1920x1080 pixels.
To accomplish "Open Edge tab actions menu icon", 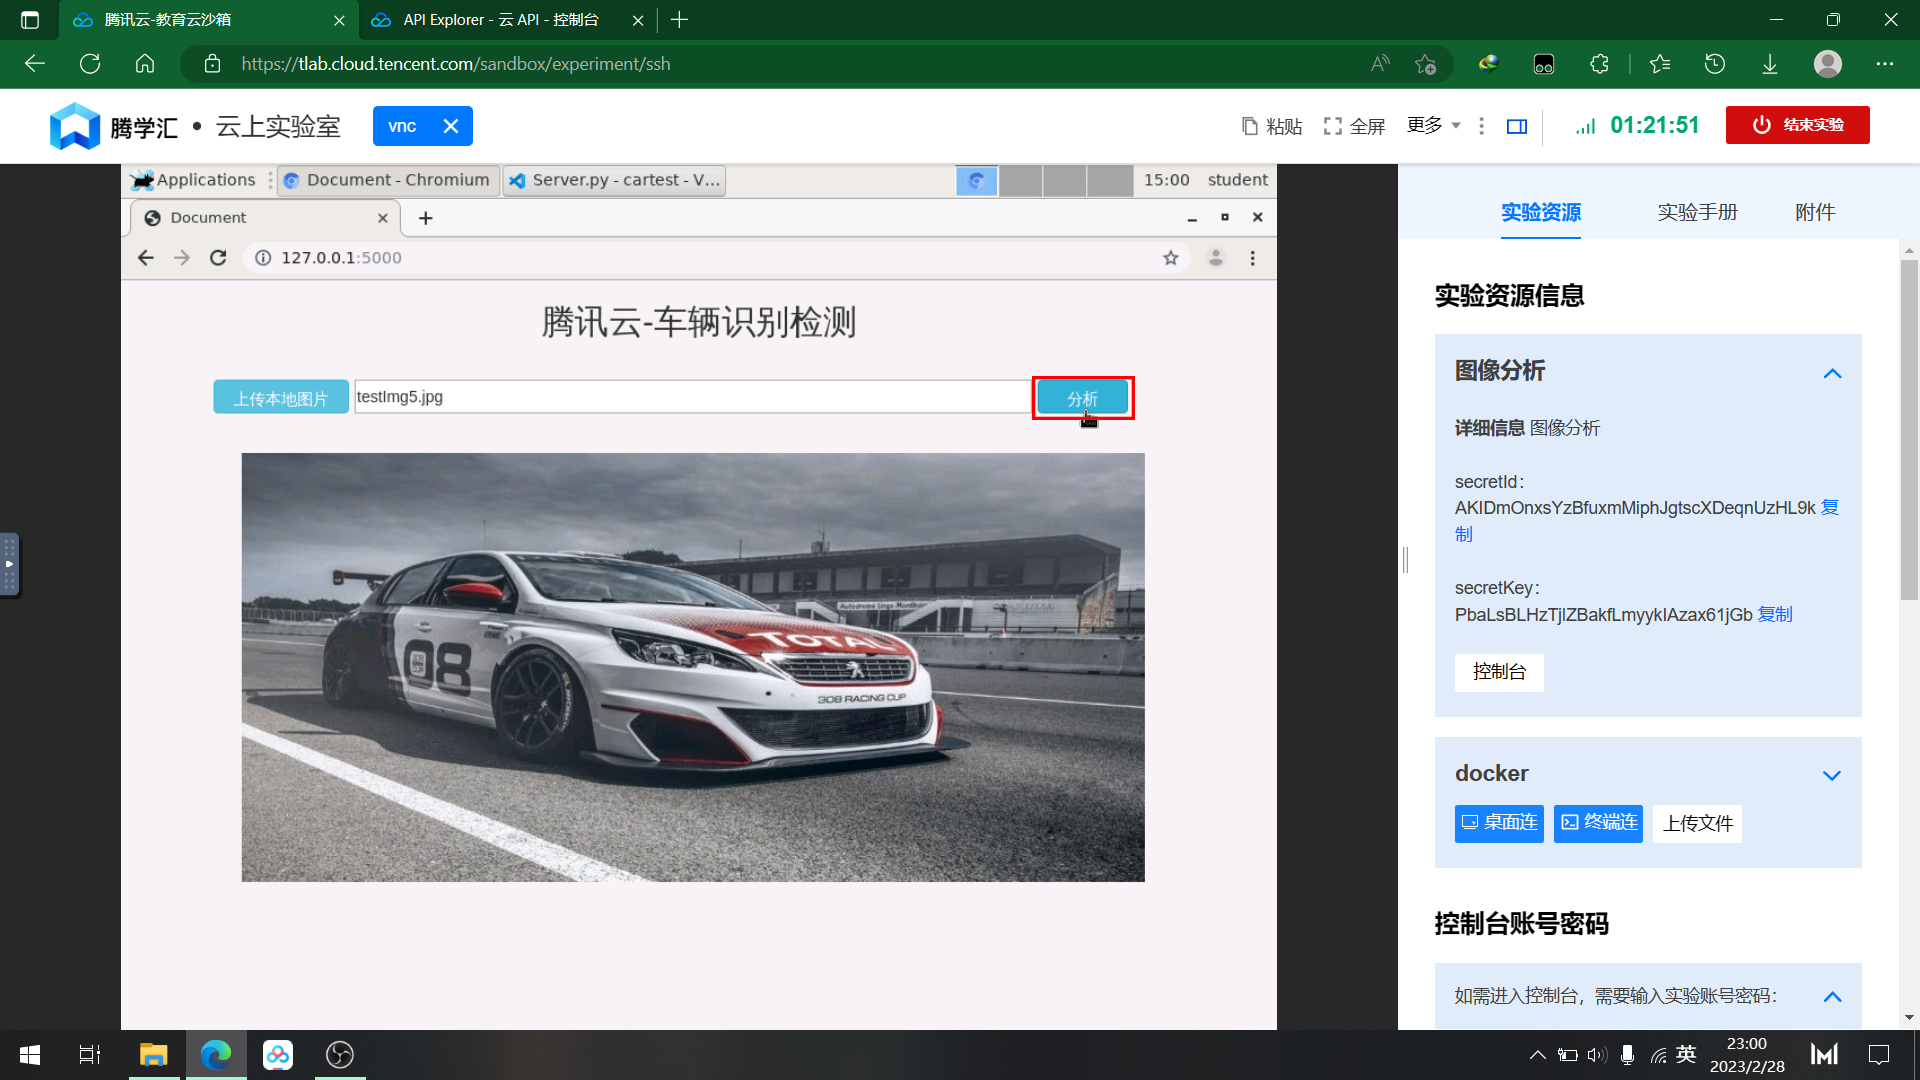I will 30,20.
